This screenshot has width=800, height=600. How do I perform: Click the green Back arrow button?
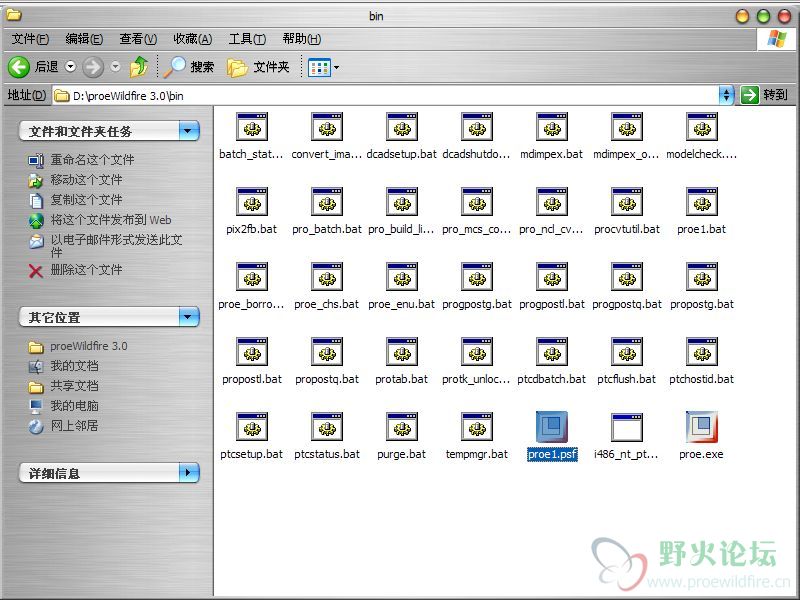(x=19, y=67)
